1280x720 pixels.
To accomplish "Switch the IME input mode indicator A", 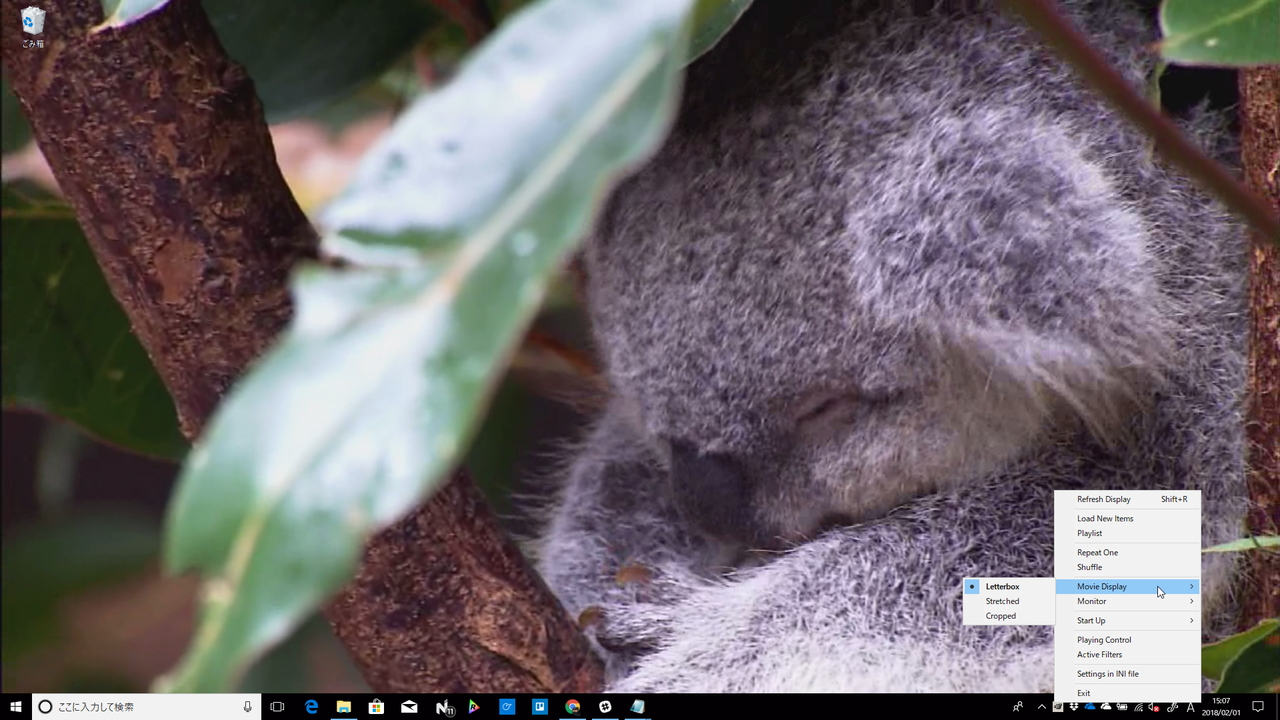I will click(x=1190, y=707).
